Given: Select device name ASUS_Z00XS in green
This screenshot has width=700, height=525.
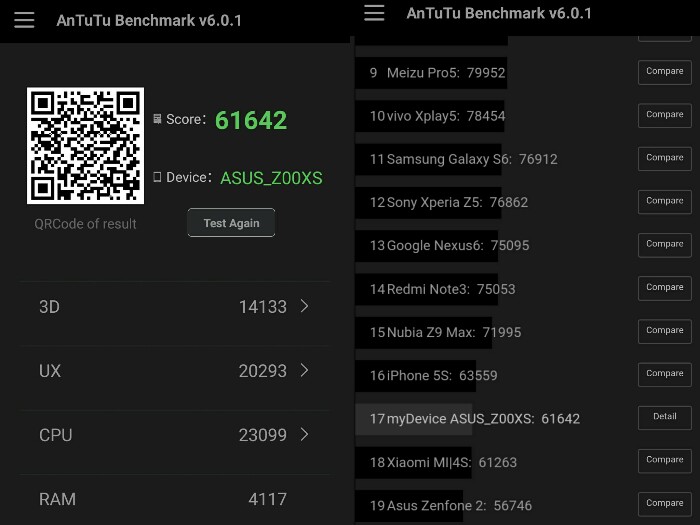Looking at the screenshot, I should tap(271, 178).
